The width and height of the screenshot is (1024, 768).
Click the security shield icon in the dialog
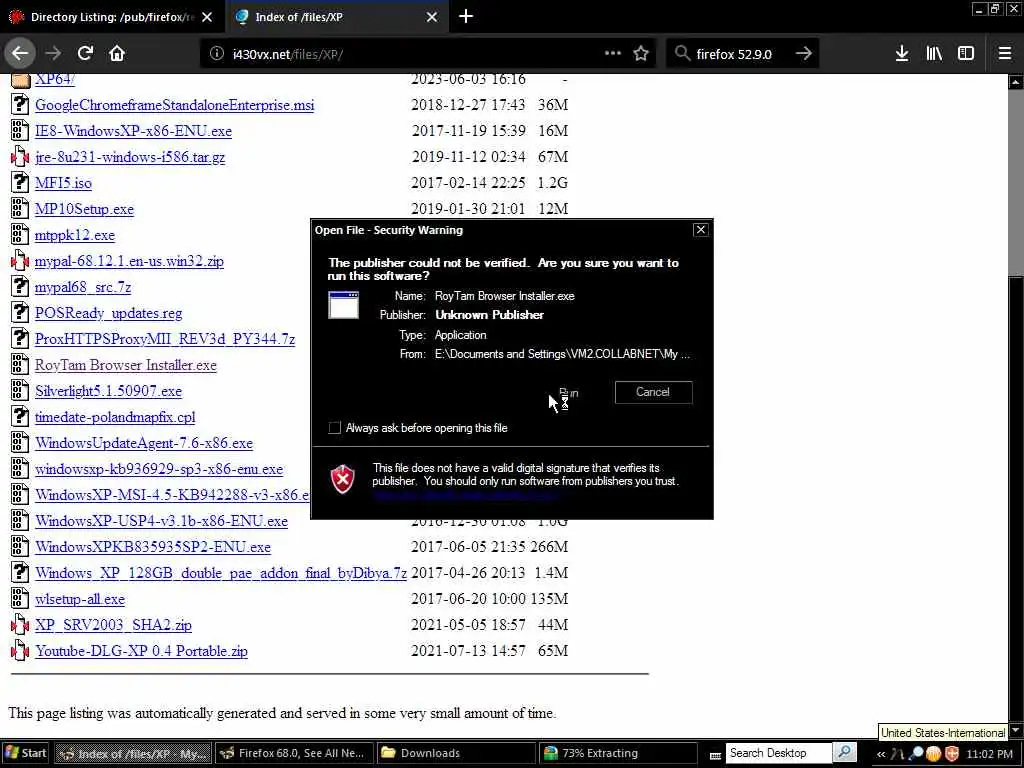coord(343,479)
